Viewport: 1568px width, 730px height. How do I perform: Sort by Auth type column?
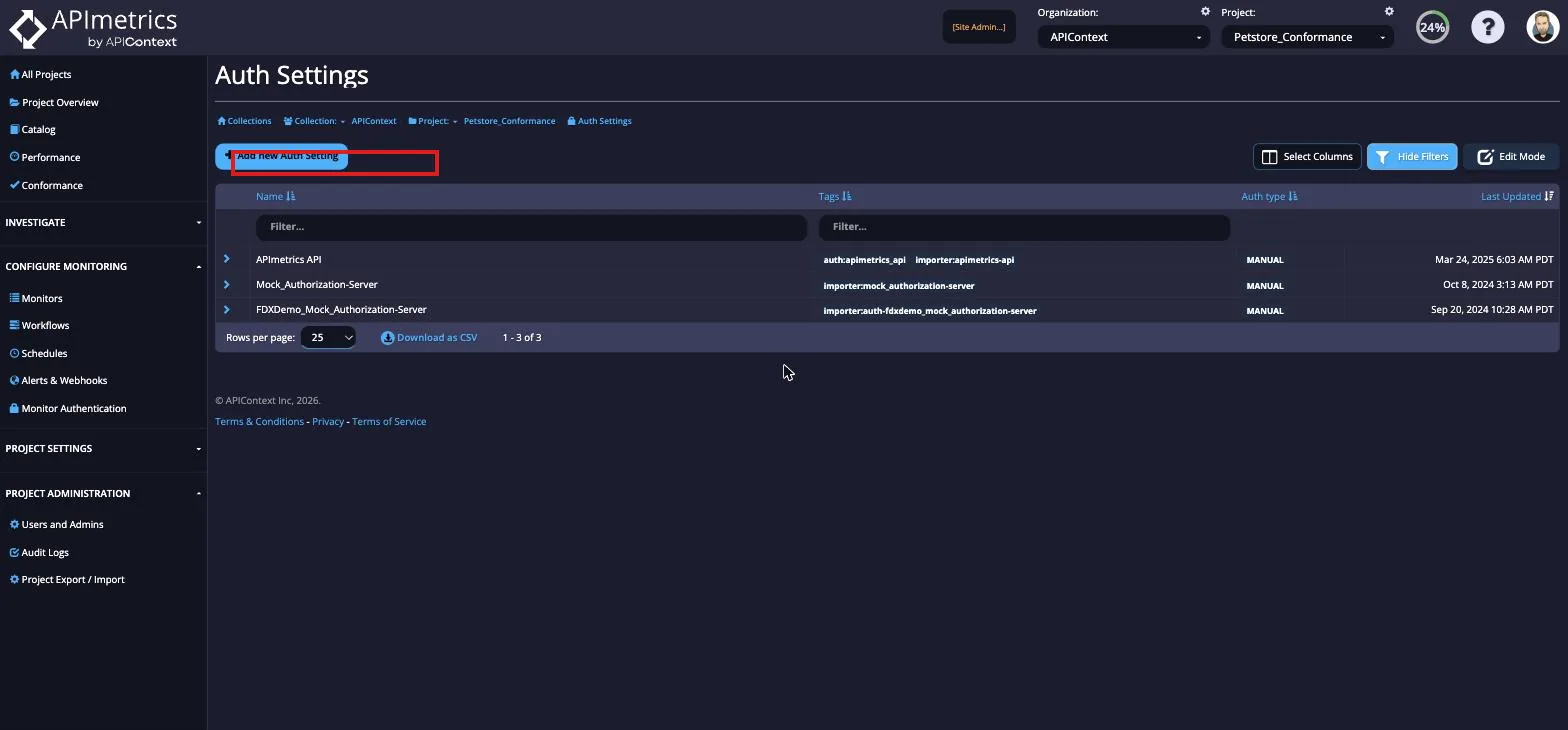[x=1269, y=196]
